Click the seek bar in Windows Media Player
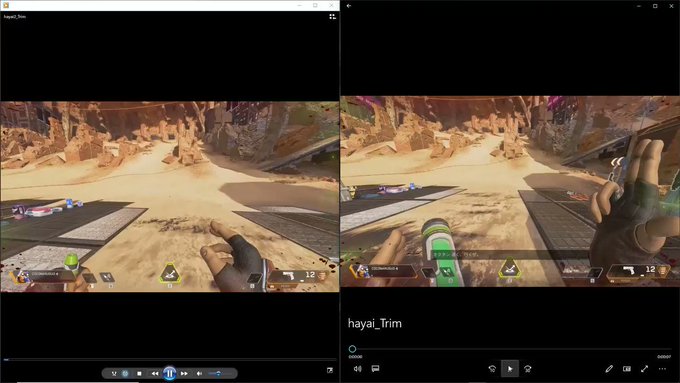Viewport: 680px width, 383px height. (x=170, y=359)
